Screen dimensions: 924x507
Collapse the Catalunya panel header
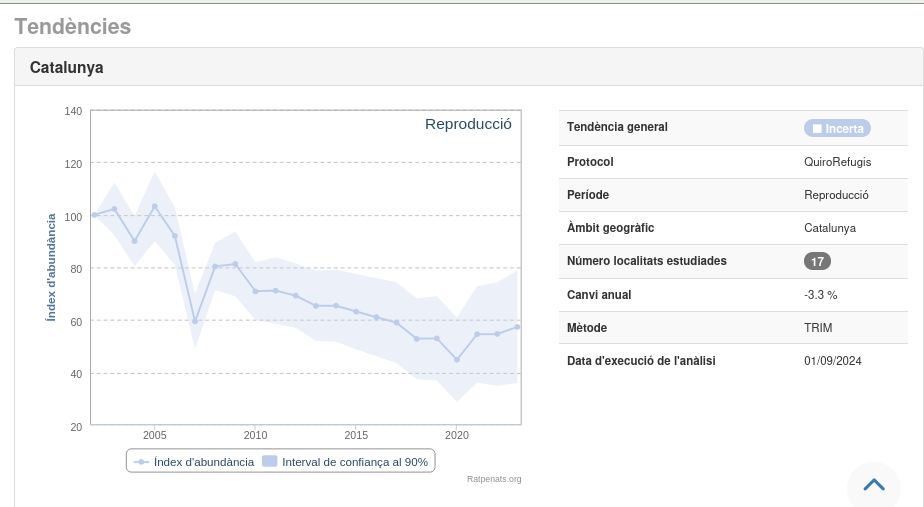point(67,68)
